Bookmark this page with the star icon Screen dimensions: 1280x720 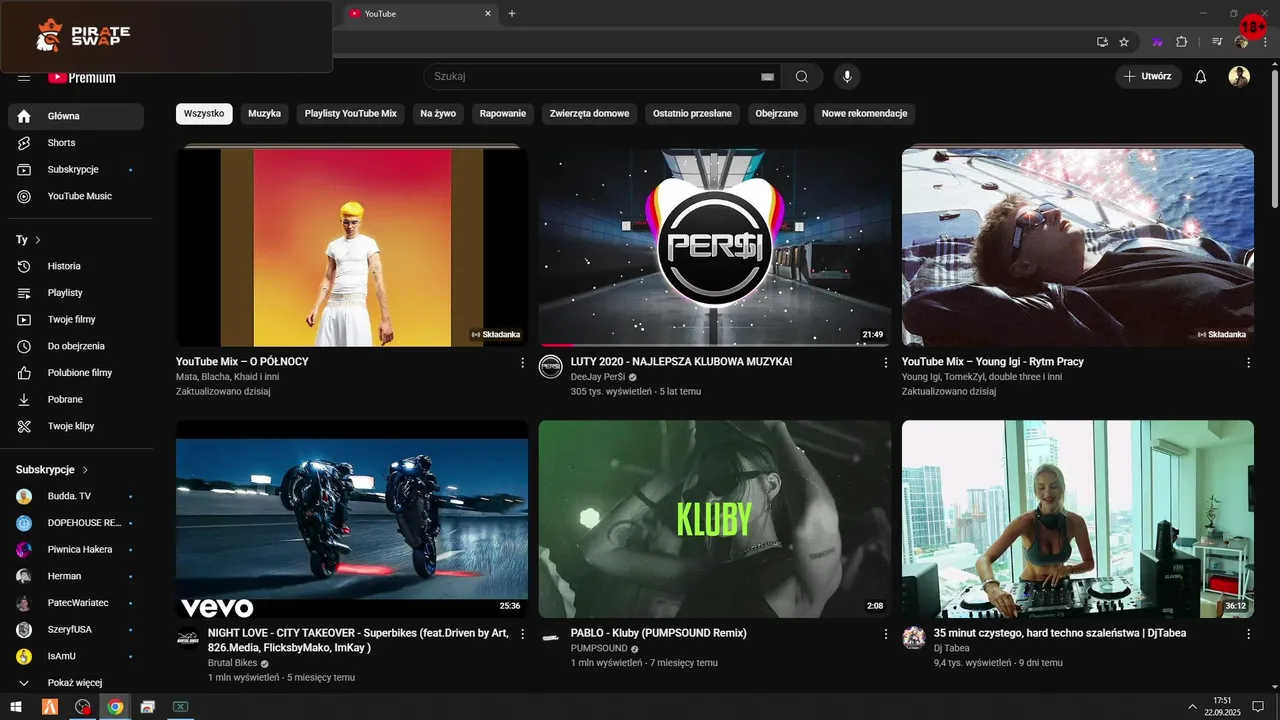1124,42
